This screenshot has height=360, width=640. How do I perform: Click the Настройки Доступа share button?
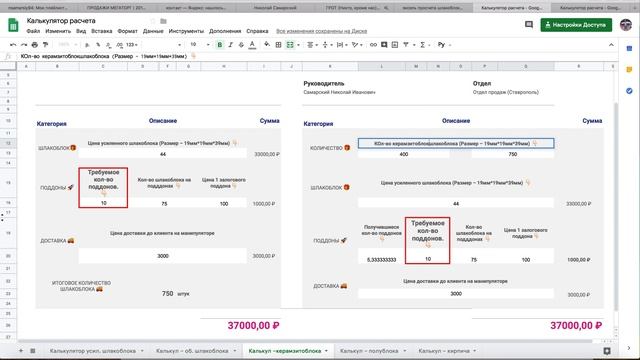576,25
